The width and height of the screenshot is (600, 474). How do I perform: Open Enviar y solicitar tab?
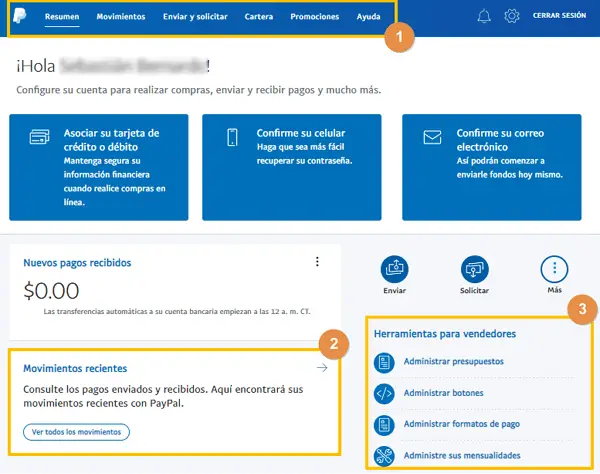(x=195, y=16)
